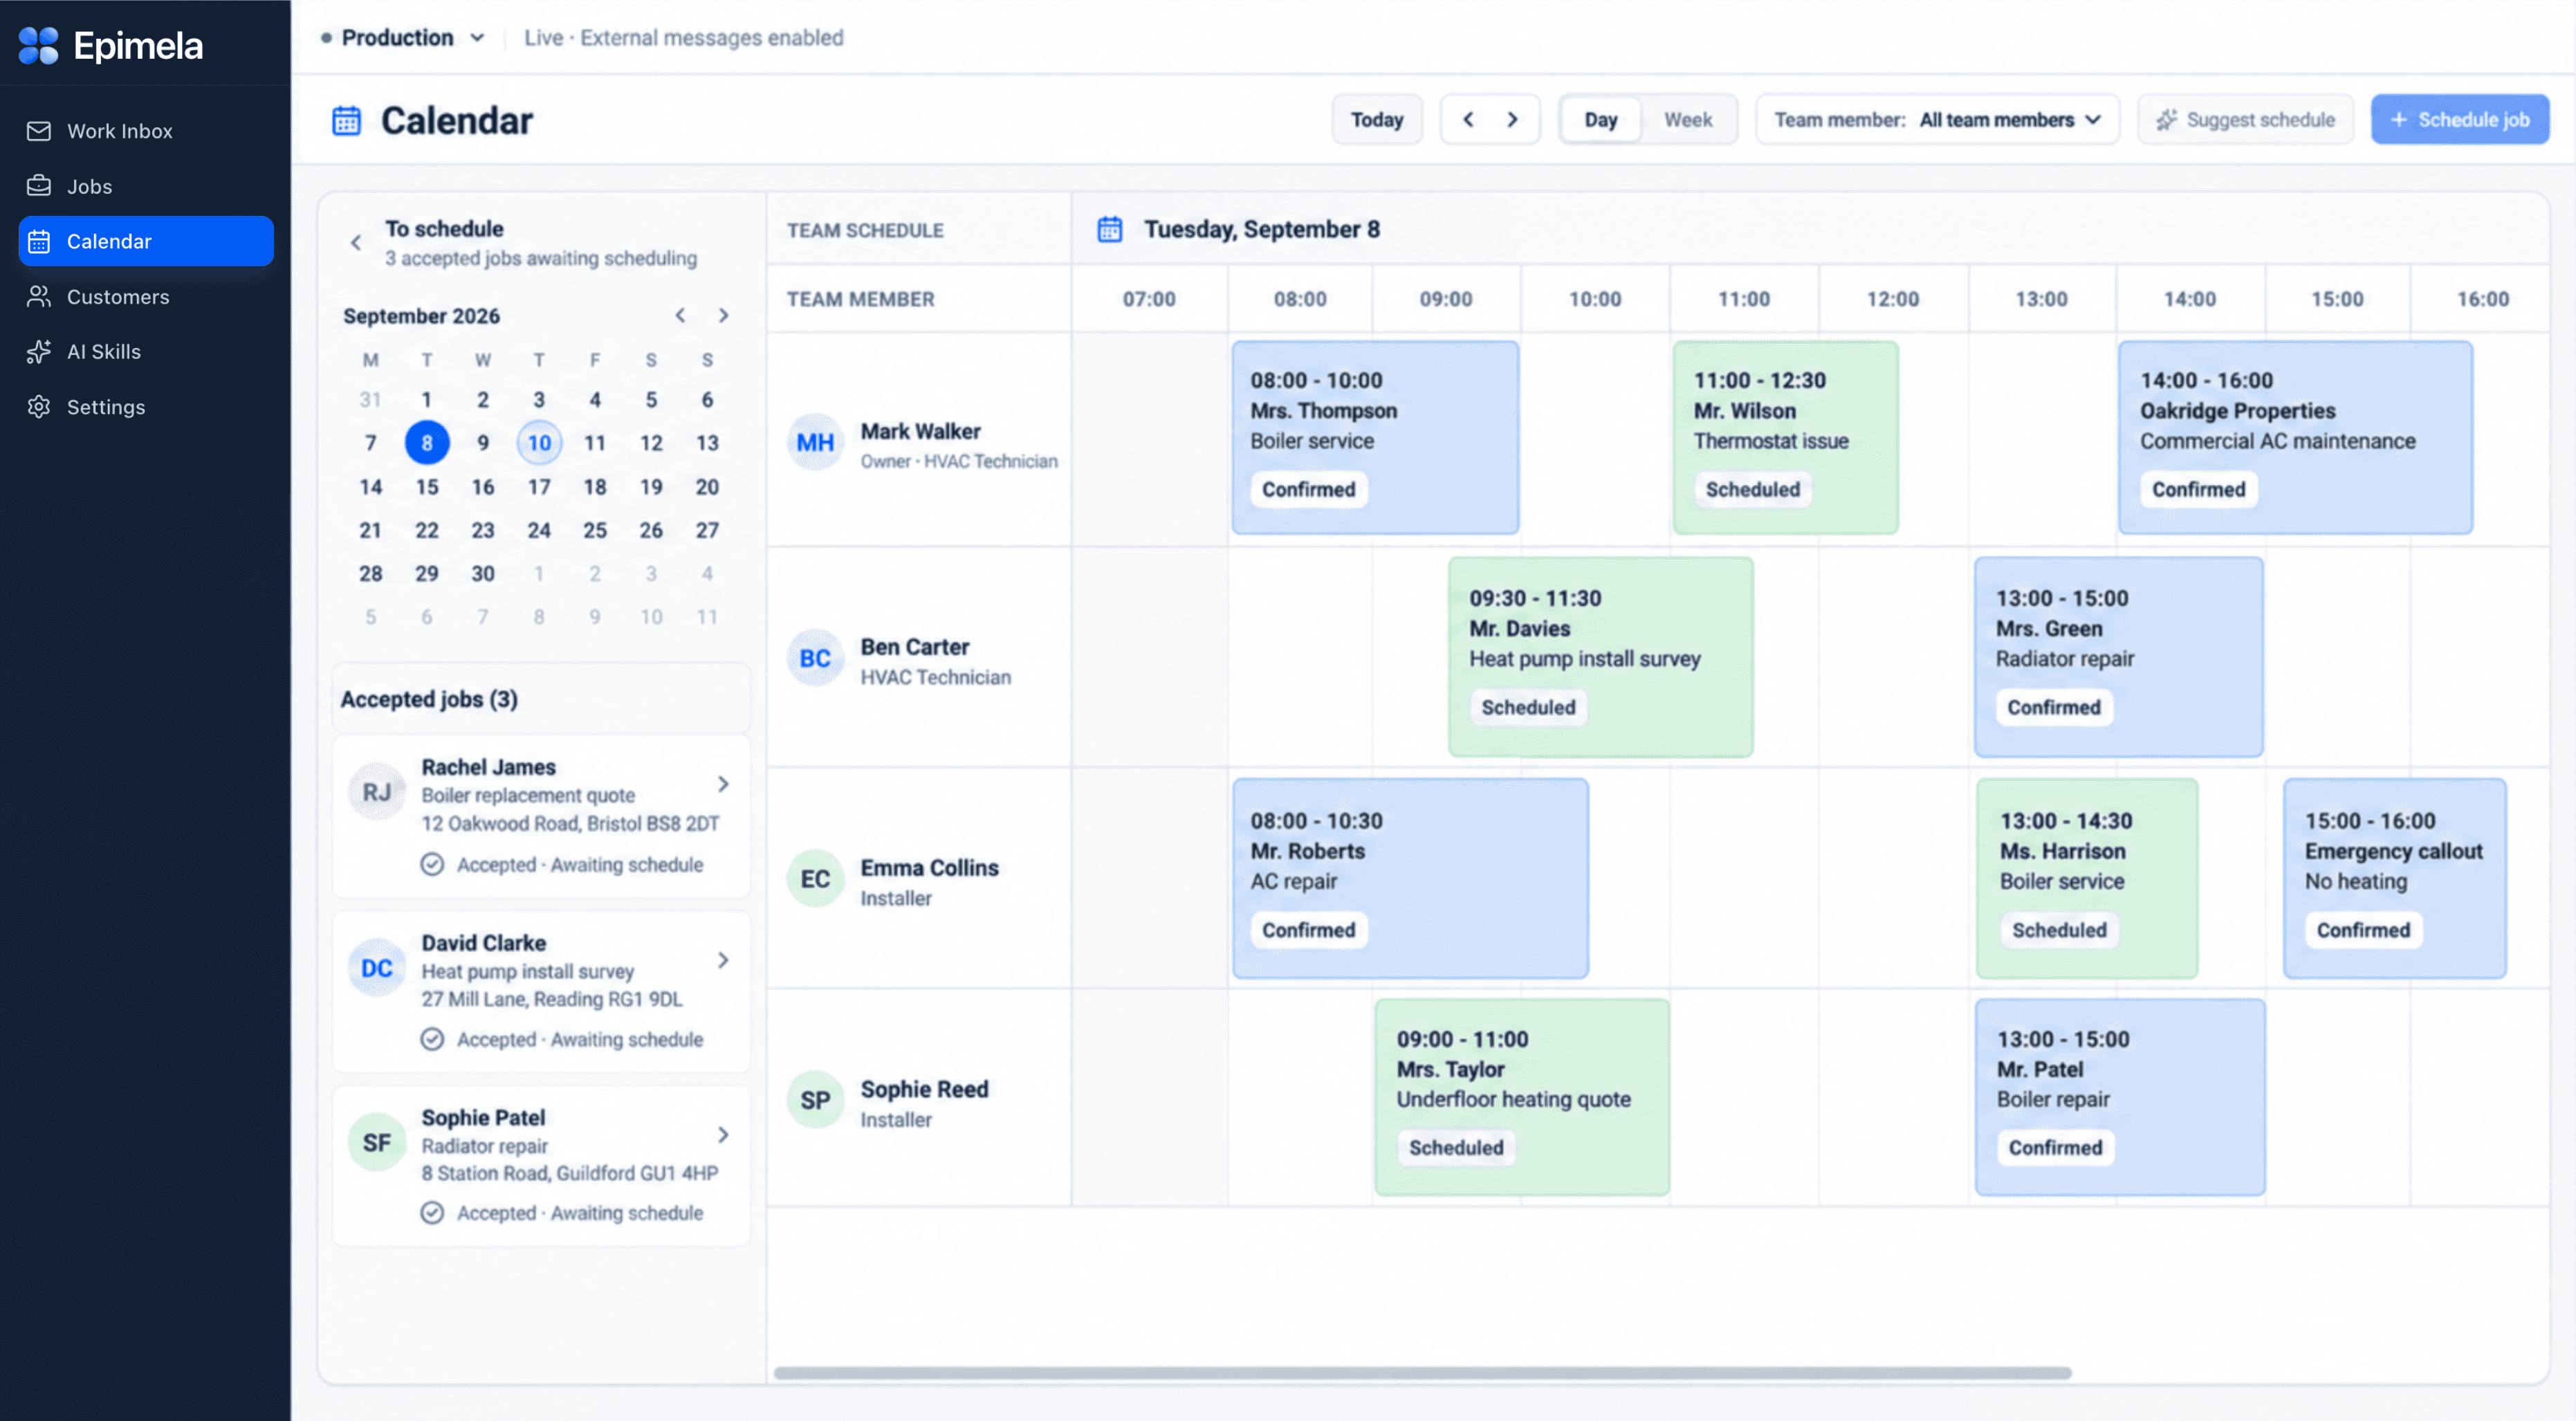Click the Epimela logo icon
The width and height of the screenshot is (2576, 1421).
(39, 45)
